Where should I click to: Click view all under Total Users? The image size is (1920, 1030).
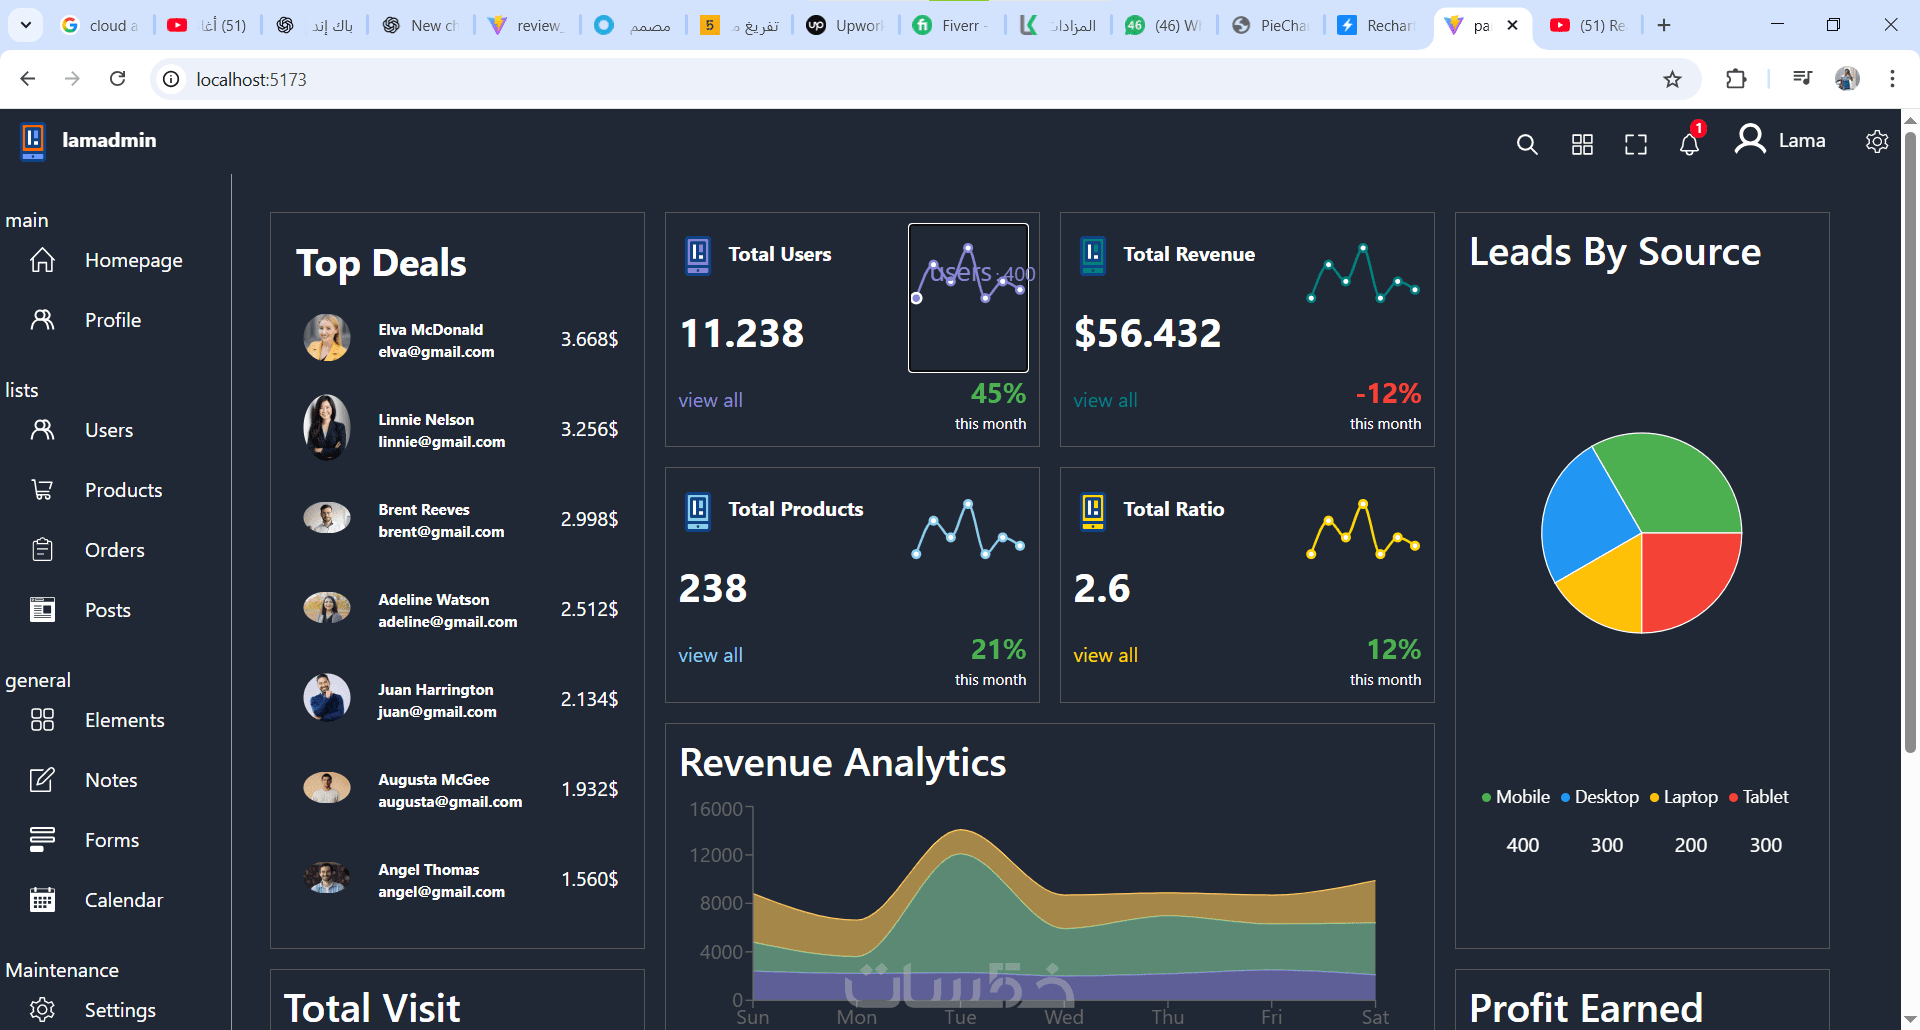[x=710, y=400]
